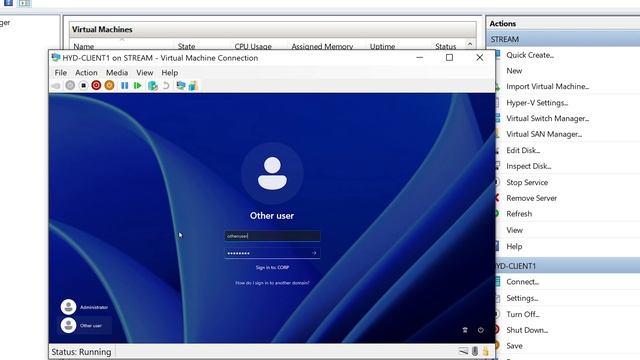Open the File menu
640x360 pixels.
pyautogui.click(x=61, y=73)
